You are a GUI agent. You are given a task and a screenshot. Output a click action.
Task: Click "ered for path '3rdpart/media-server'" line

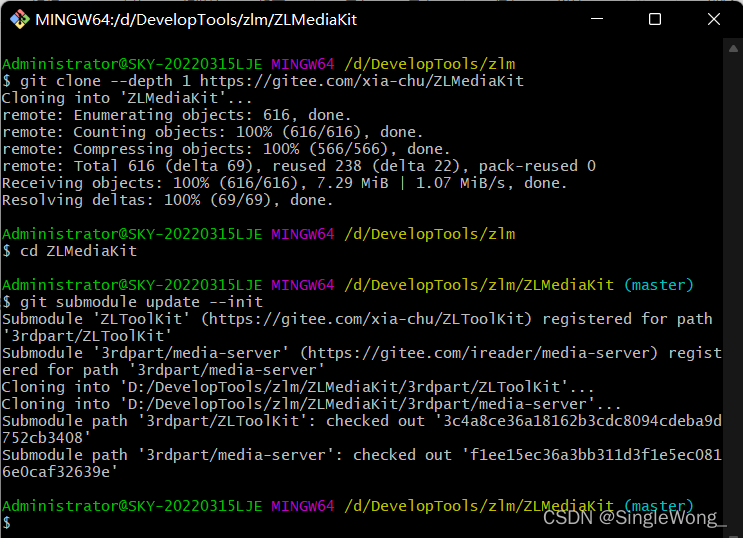click(163, 370)
